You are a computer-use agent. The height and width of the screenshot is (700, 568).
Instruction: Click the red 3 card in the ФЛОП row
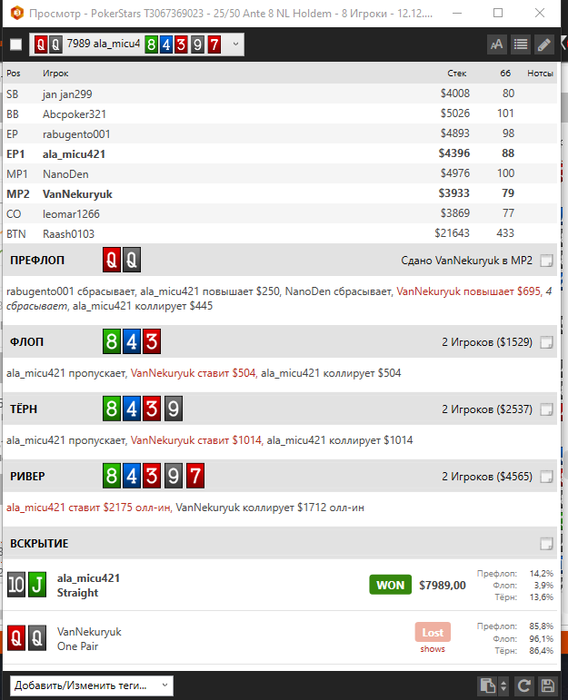pyautogui.click(x=152, y=342)
